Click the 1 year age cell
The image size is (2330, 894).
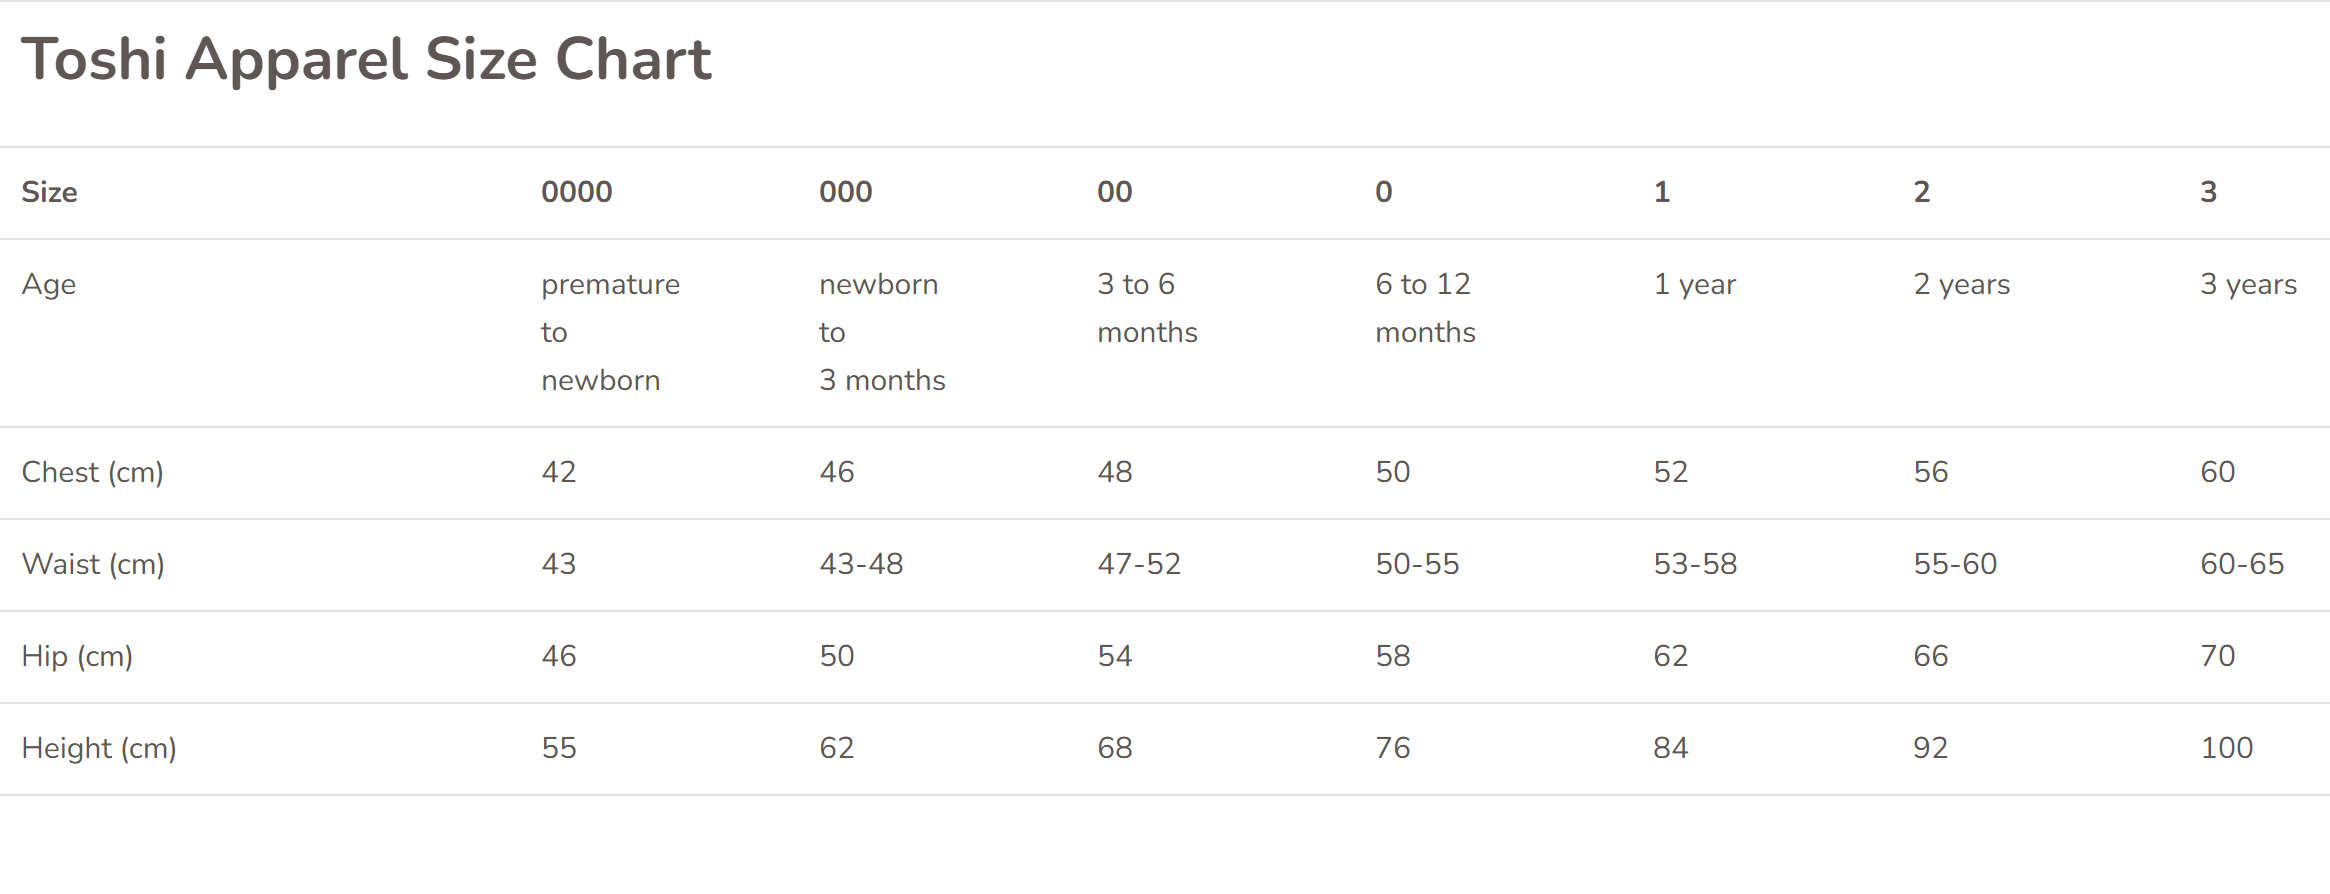(x=1695, y=285)
